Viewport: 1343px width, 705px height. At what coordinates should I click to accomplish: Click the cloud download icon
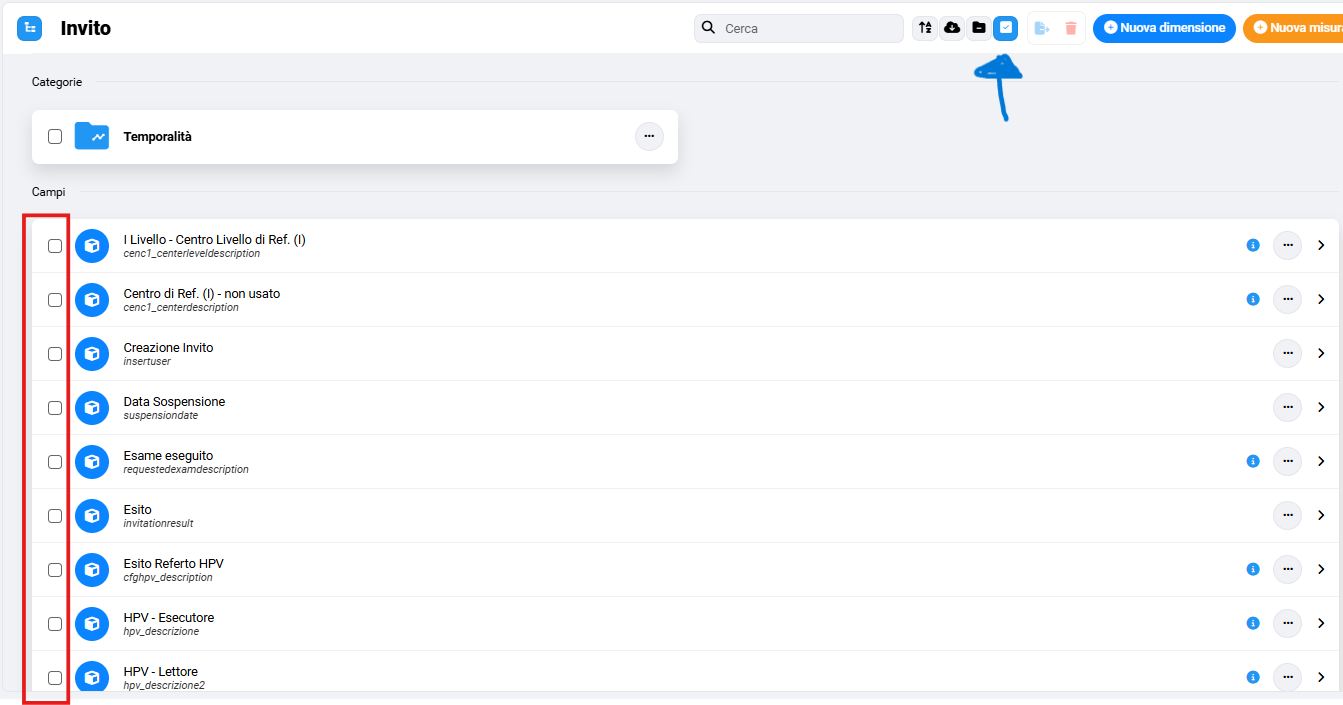[x=952, y=28]
